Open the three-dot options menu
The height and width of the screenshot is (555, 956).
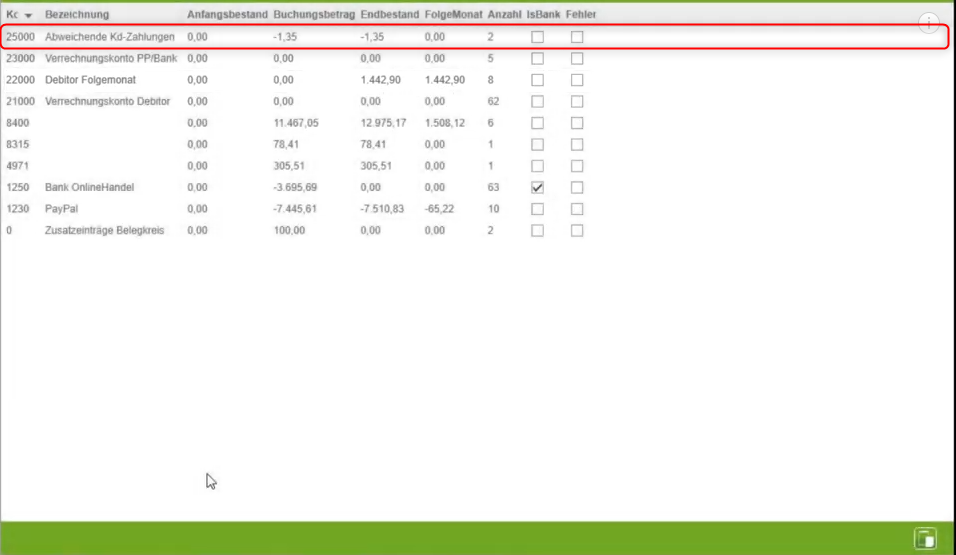tap(928, 24)
